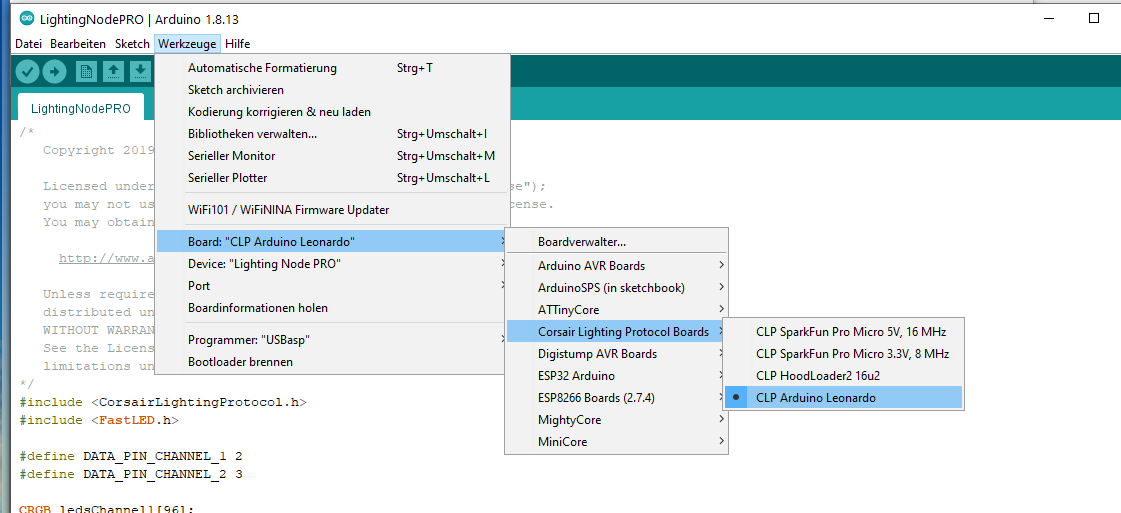Open Serieller Monitor
This screenshot has height=513, width=1121.
332,156
